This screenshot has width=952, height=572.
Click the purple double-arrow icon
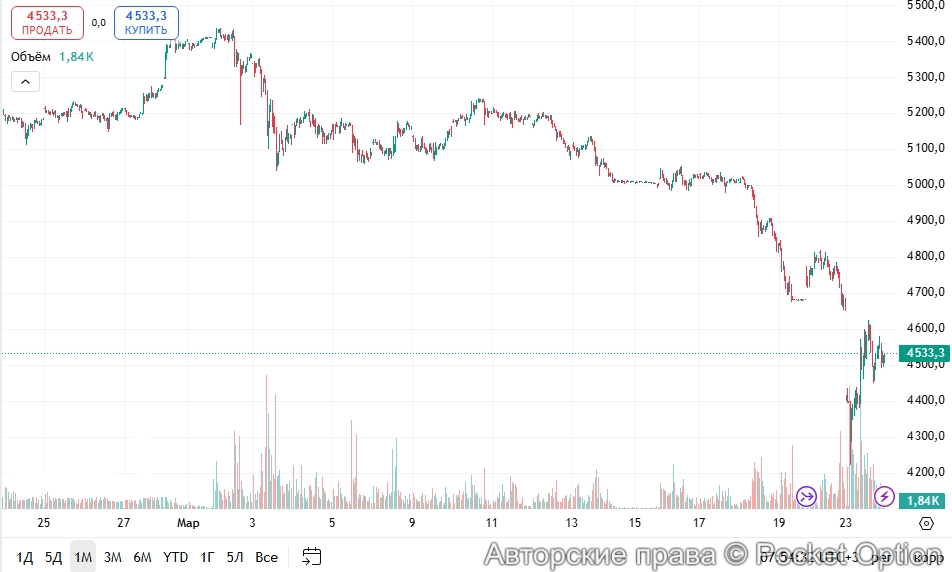point(806,496)
